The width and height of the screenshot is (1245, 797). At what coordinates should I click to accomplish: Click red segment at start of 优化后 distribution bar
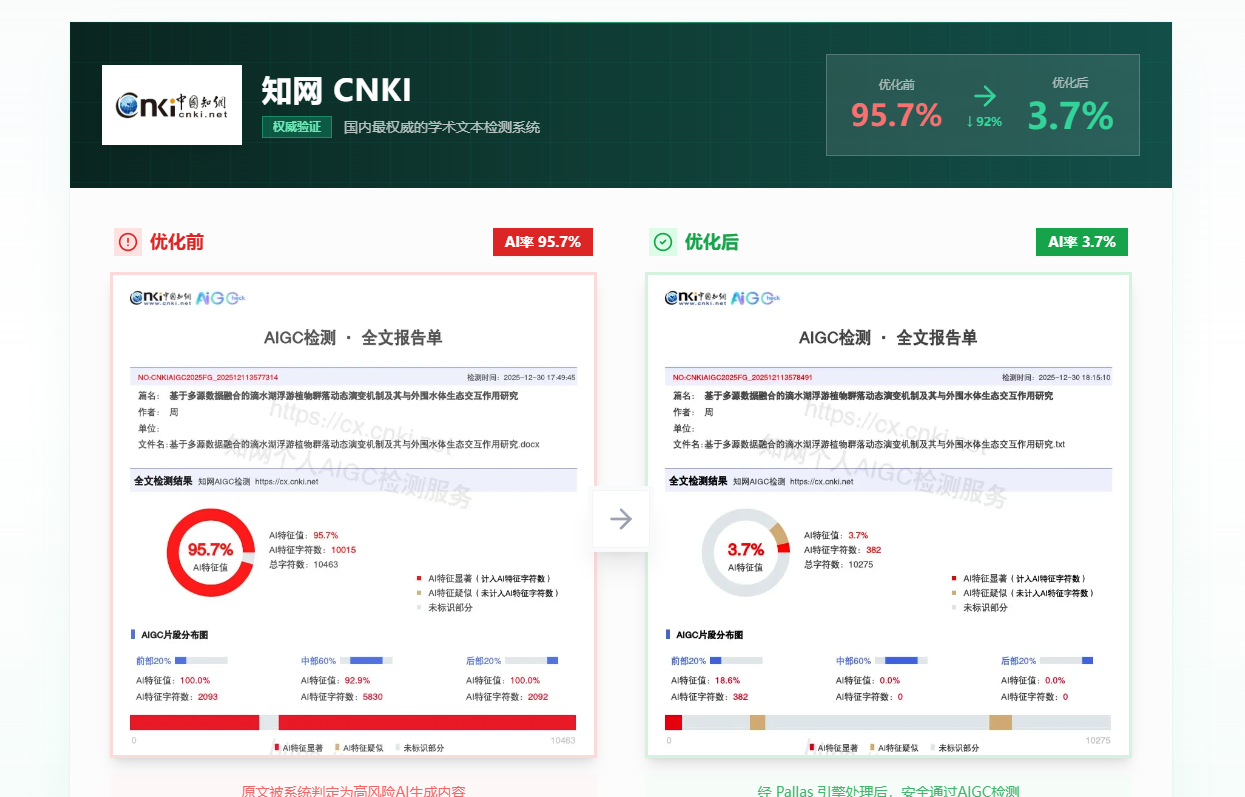pos(673,722)
